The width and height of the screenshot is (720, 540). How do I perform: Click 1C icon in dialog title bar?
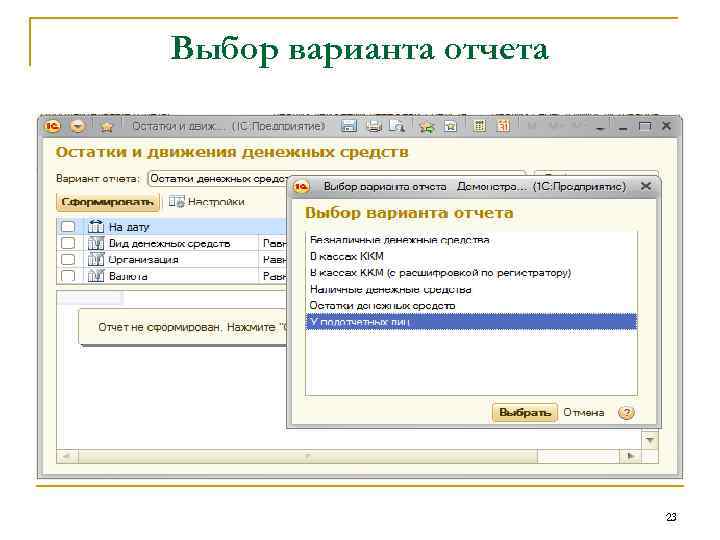coord(301,186)
